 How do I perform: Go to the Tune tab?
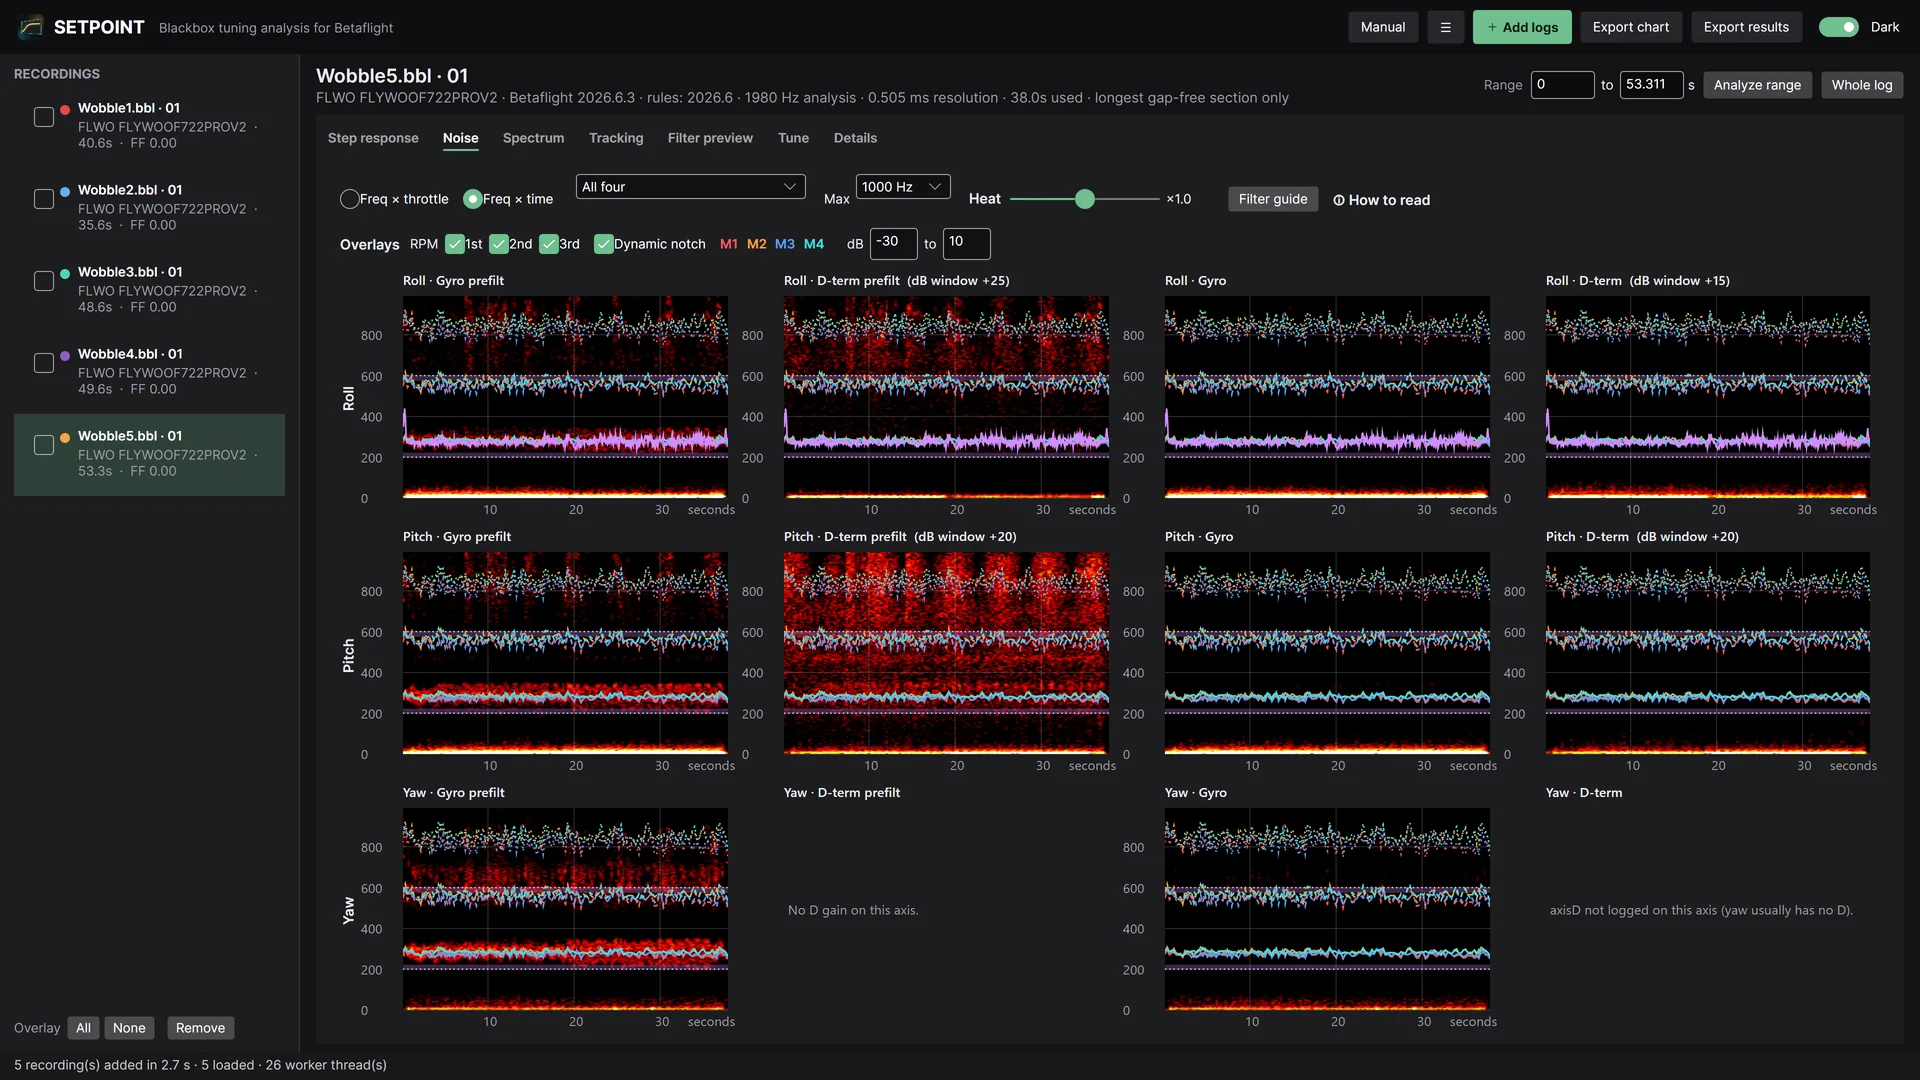(x=793, y=138)
